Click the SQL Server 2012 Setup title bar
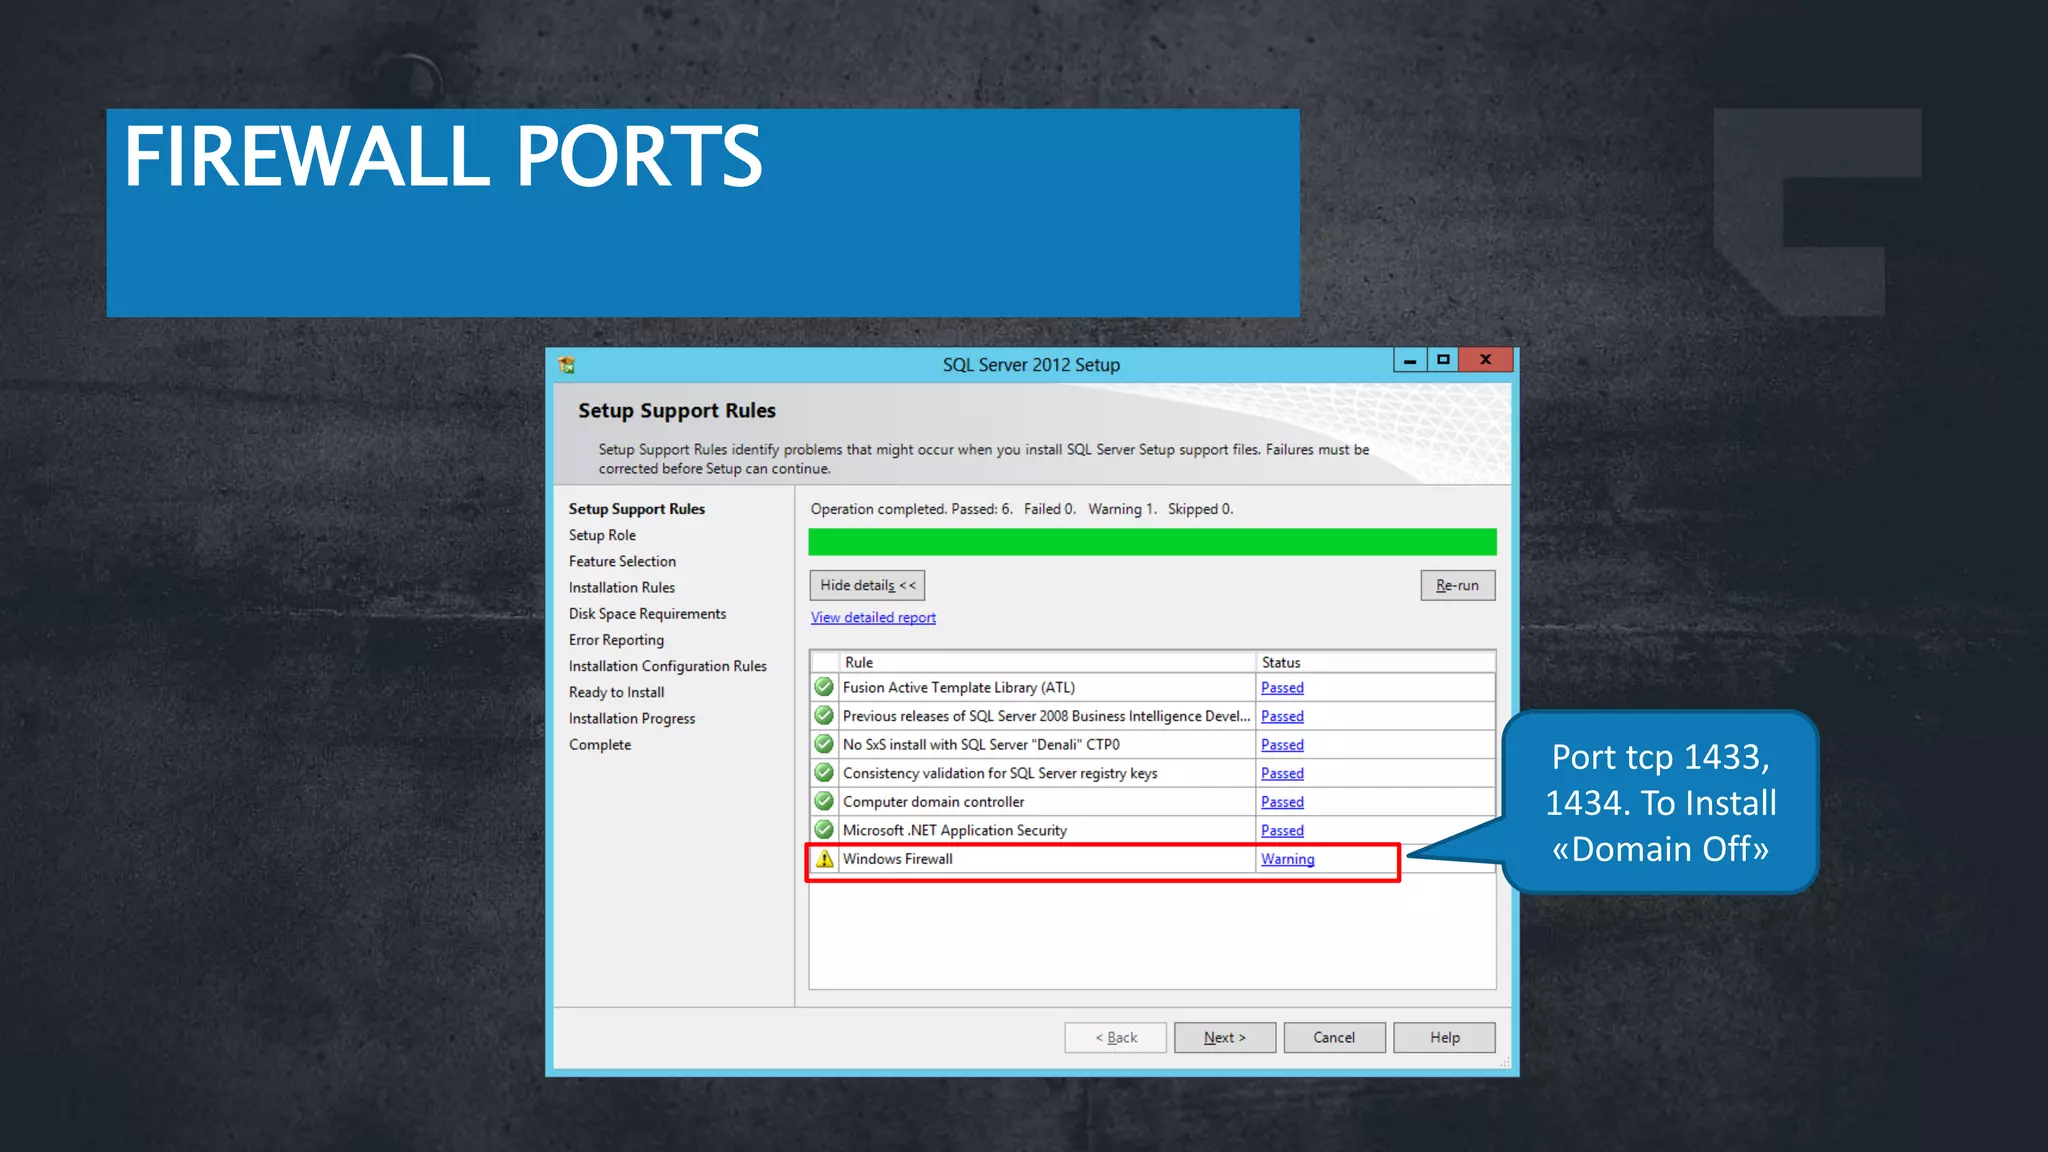The width and height of the screenshot is (2048, 1152). tap(1031, 365)
